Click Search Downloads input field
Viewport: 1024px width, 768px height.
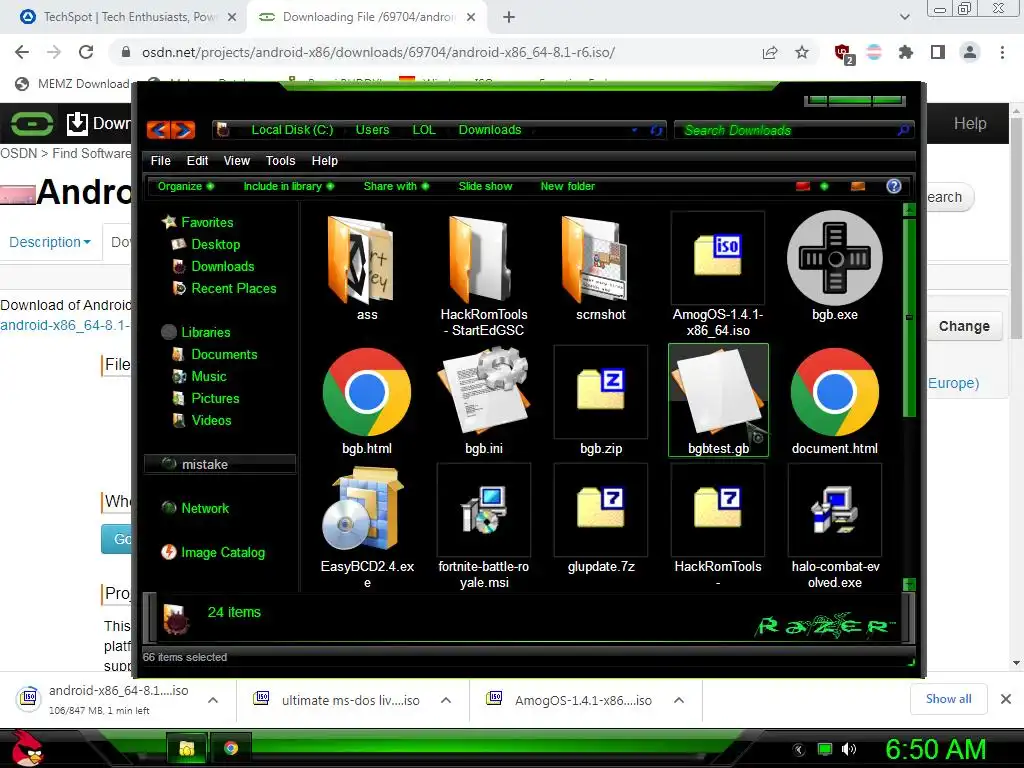(793, 130)
